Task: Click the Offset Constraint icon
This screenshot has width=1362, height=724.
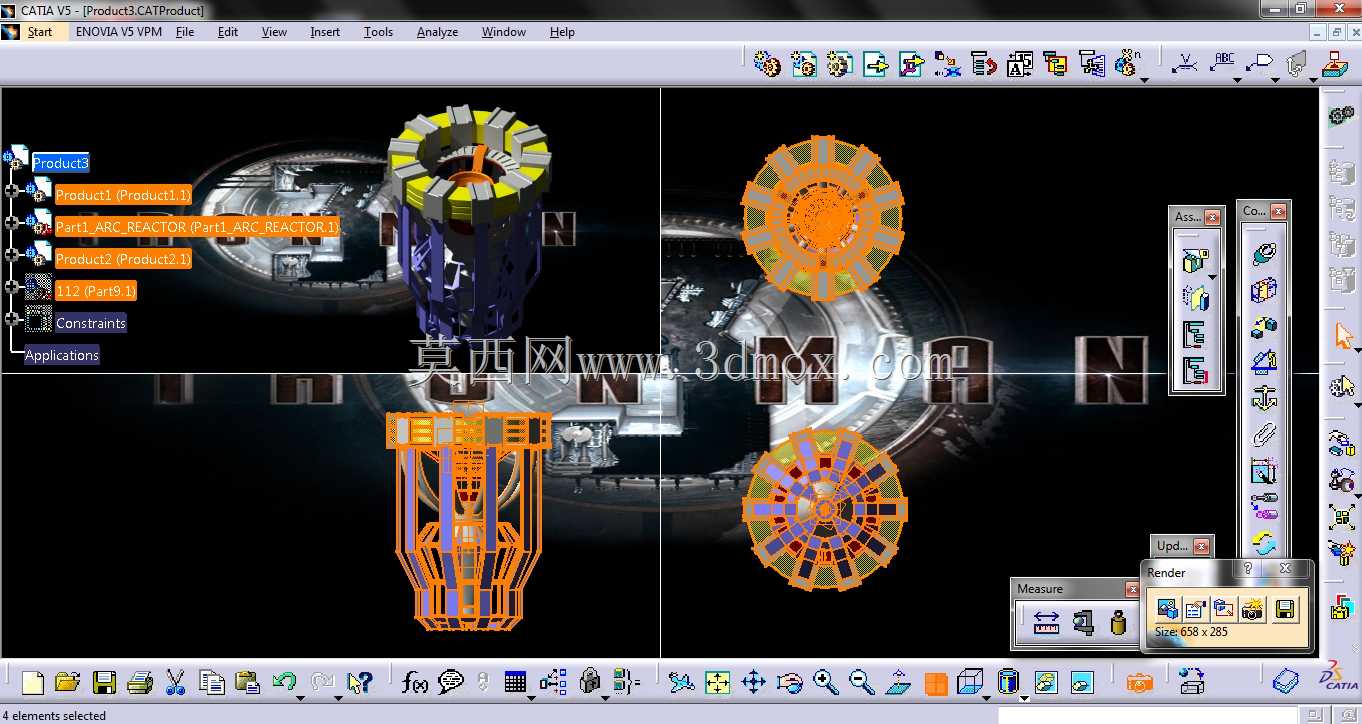Action: 1264,326
